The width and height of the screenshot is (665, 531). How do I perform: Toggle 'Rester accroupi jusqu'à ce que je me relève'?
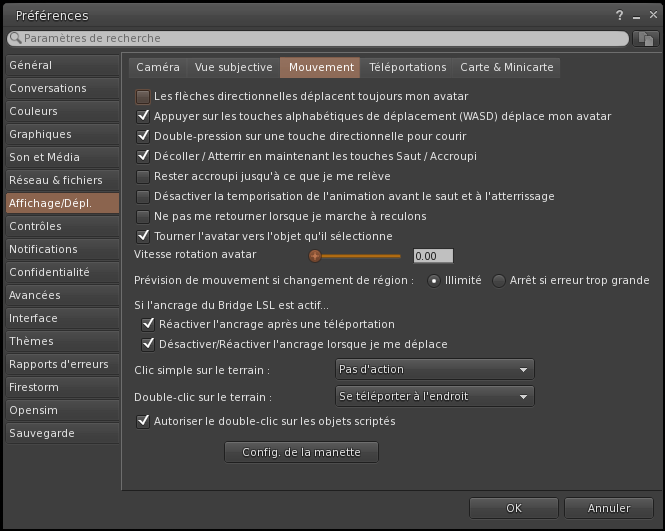tap(143, 176)
